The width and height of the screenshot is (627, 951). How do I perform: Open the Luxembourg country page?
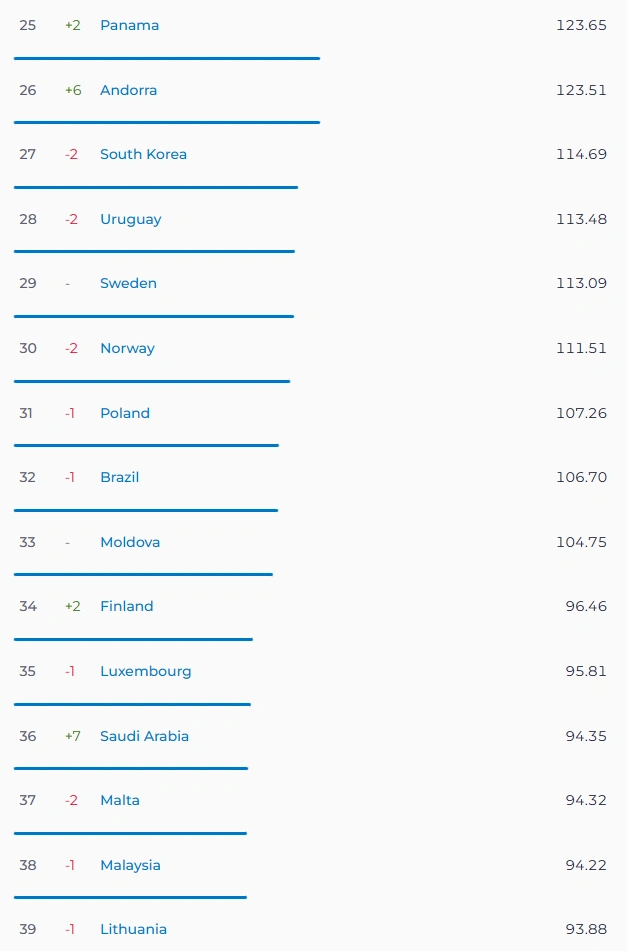146,671
